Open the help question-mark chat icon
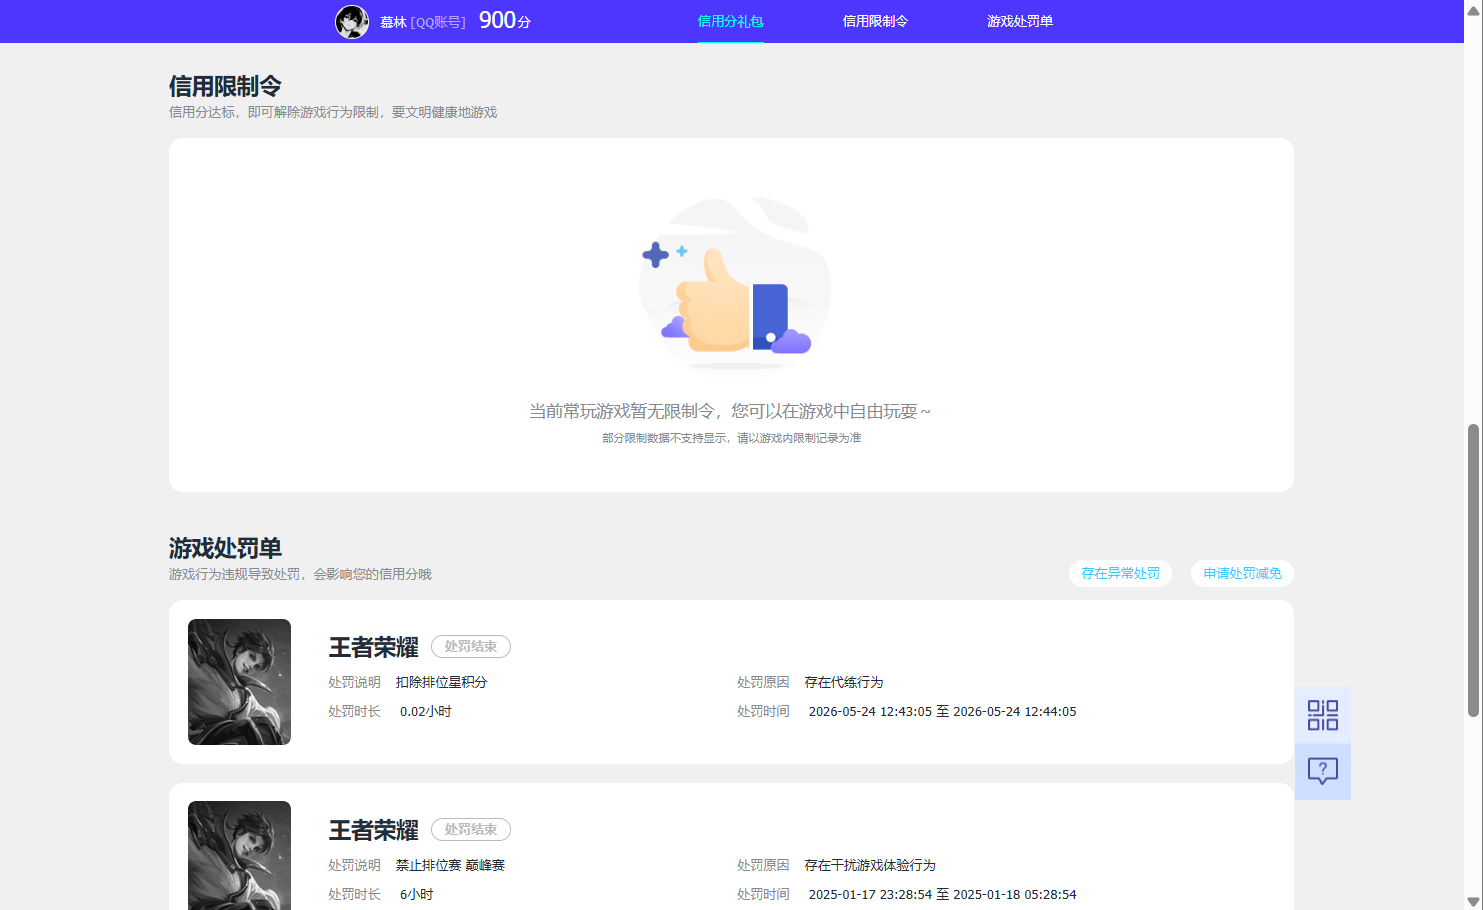Screen dimensions: 1483x910 click(x=1322, y=771)
